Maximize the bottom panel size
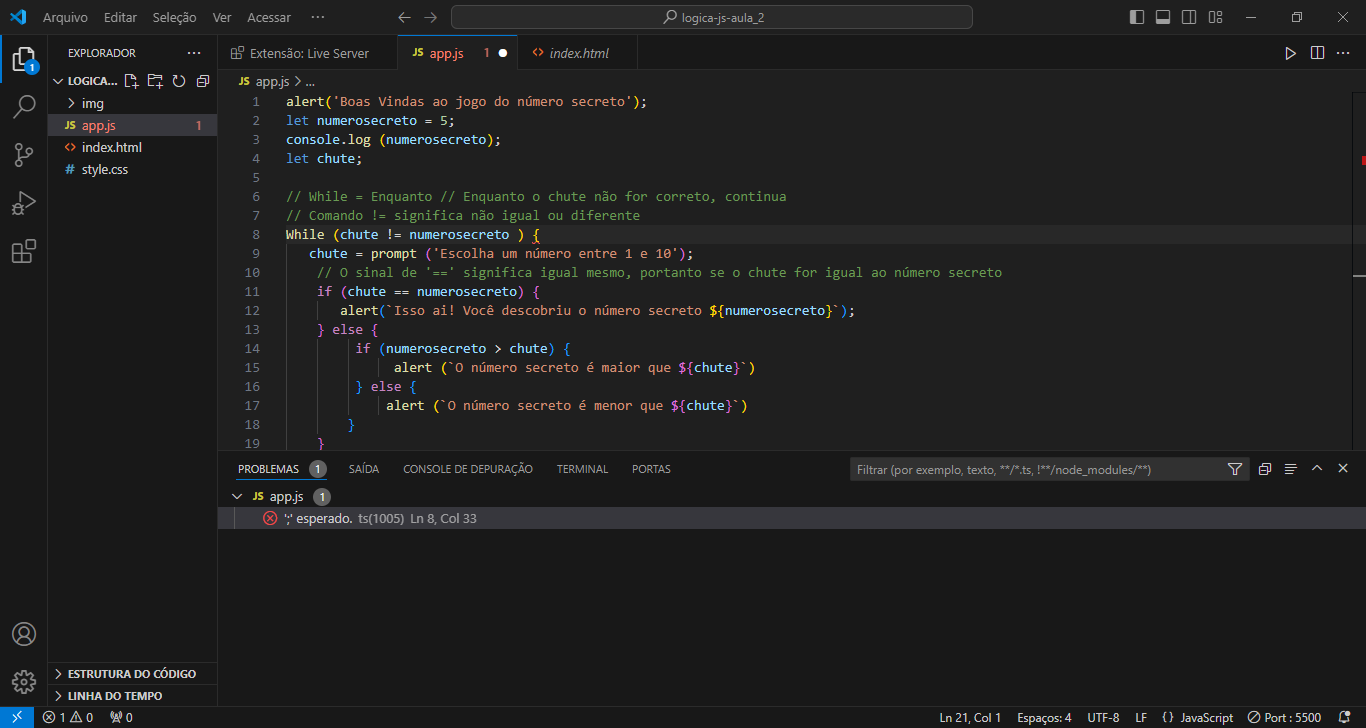1366x728 pixels. [1317, 469]
